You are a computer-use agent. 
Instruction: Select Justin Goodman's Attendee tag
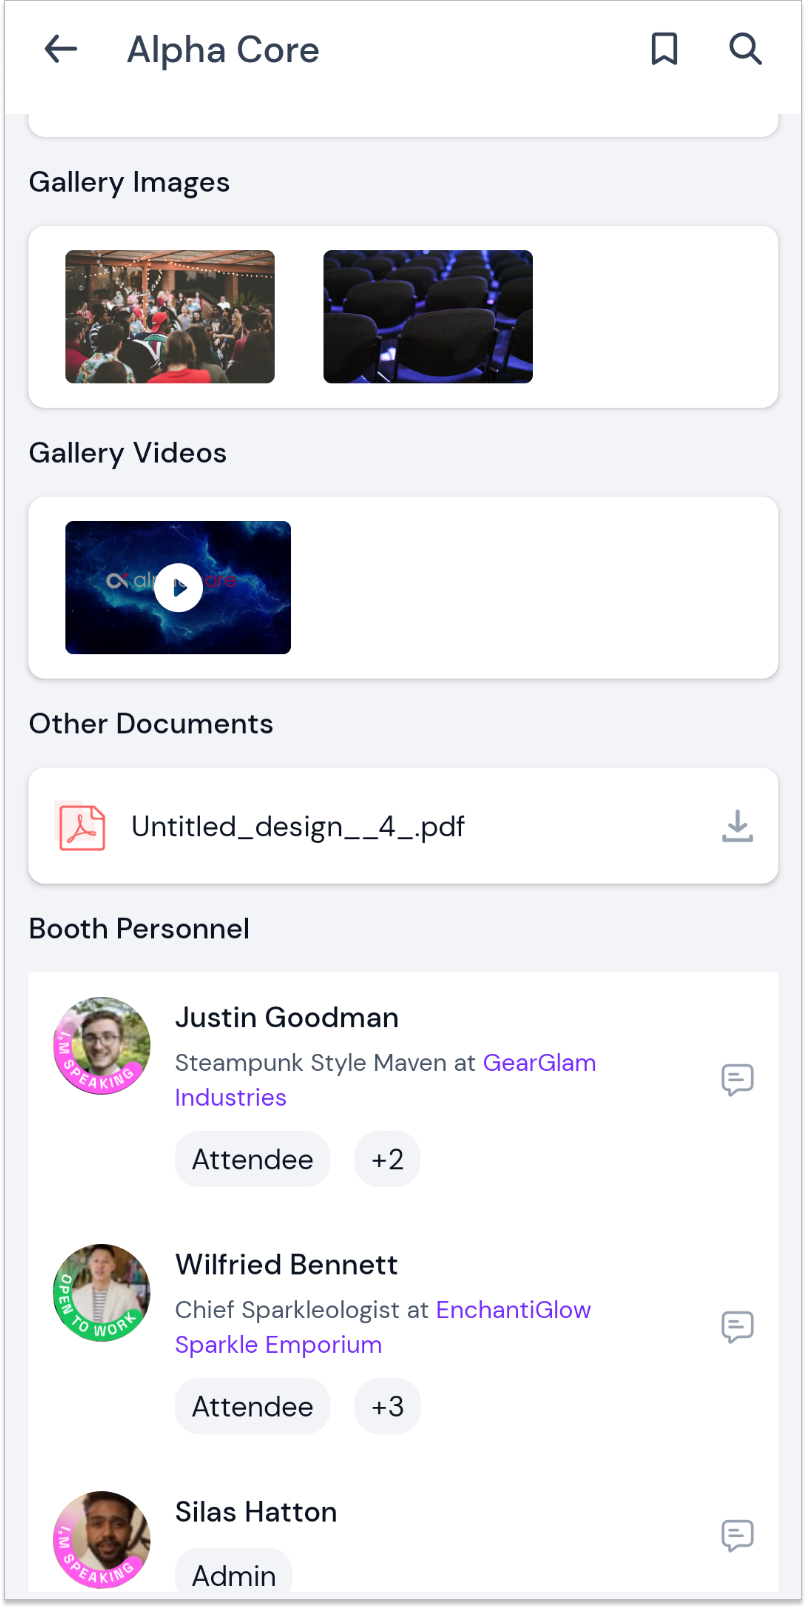point(252,1159)
